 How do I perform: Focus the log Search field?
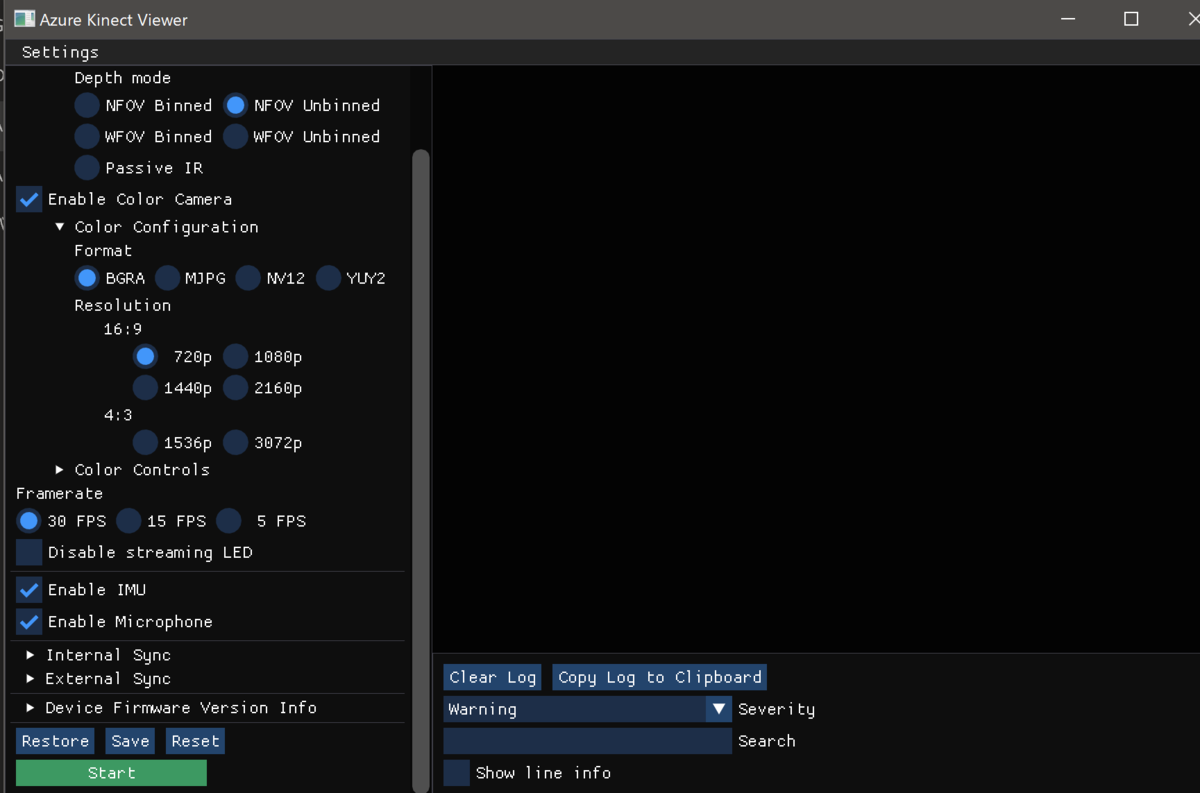[588, 741]
